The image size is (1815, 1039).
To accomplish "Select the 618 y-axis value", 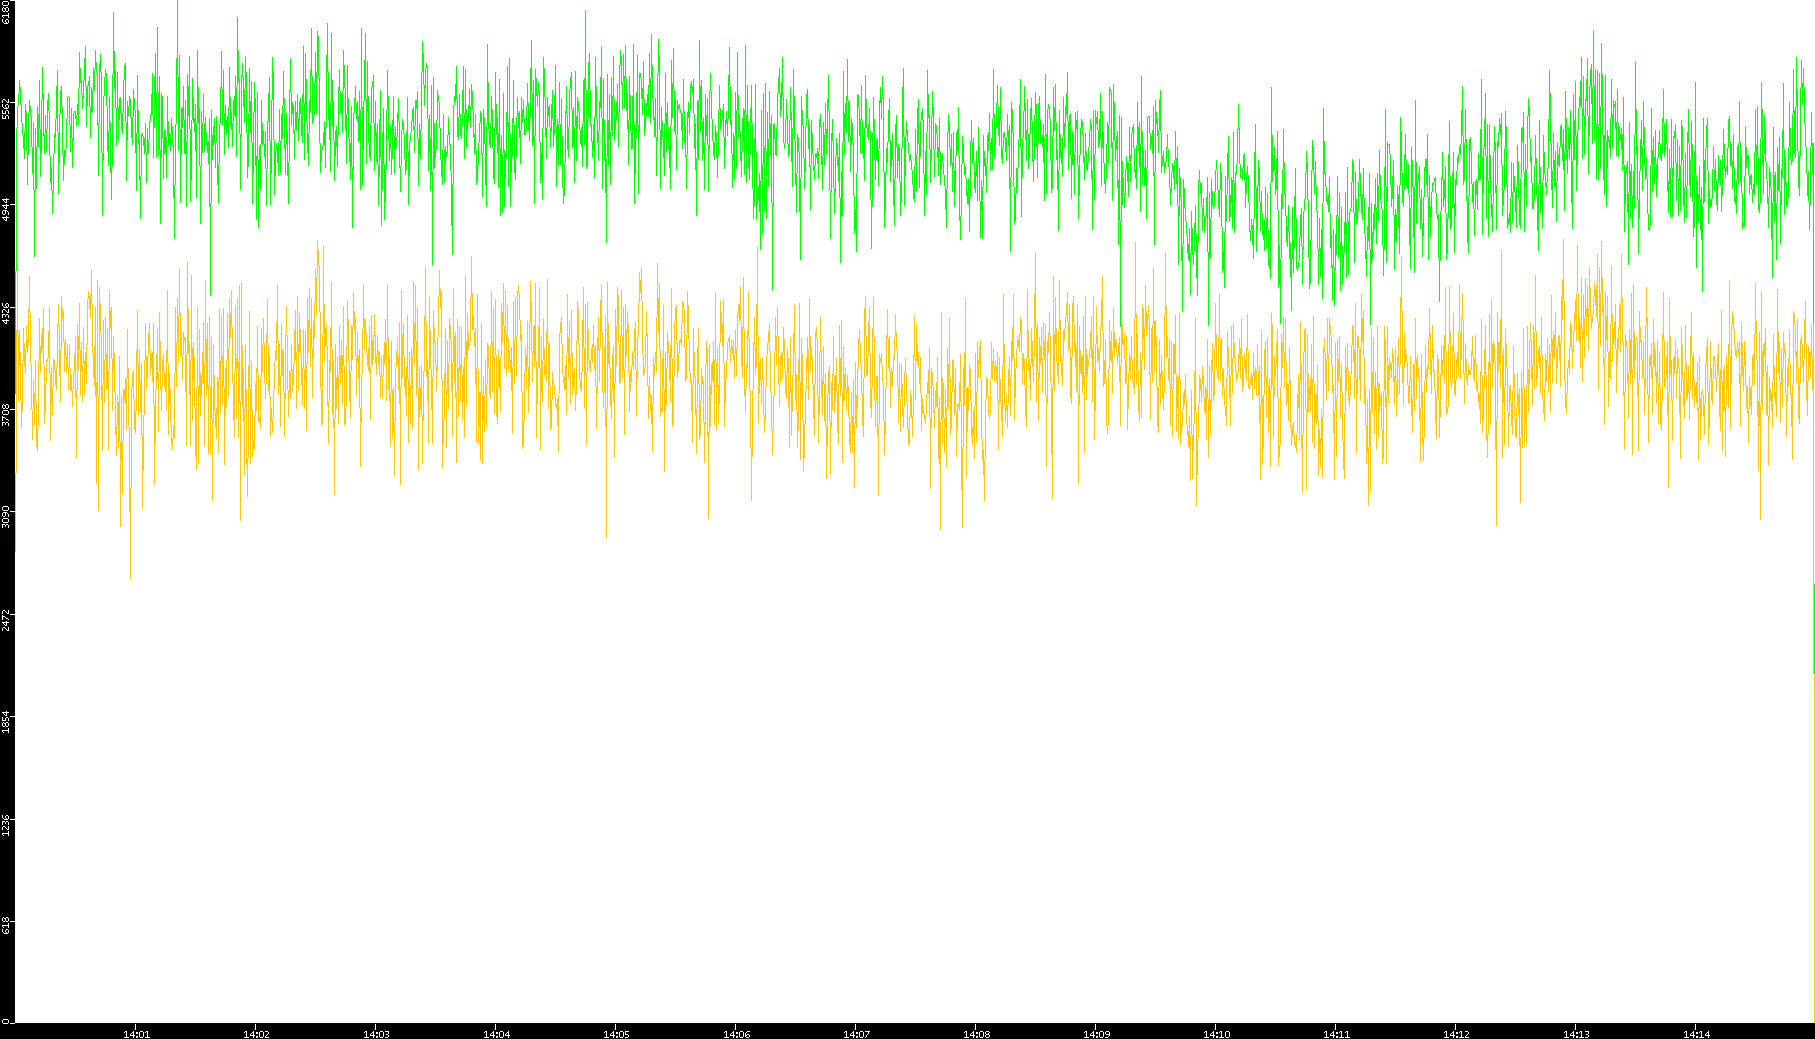I will pyautogui.click(x=7, y=926).
